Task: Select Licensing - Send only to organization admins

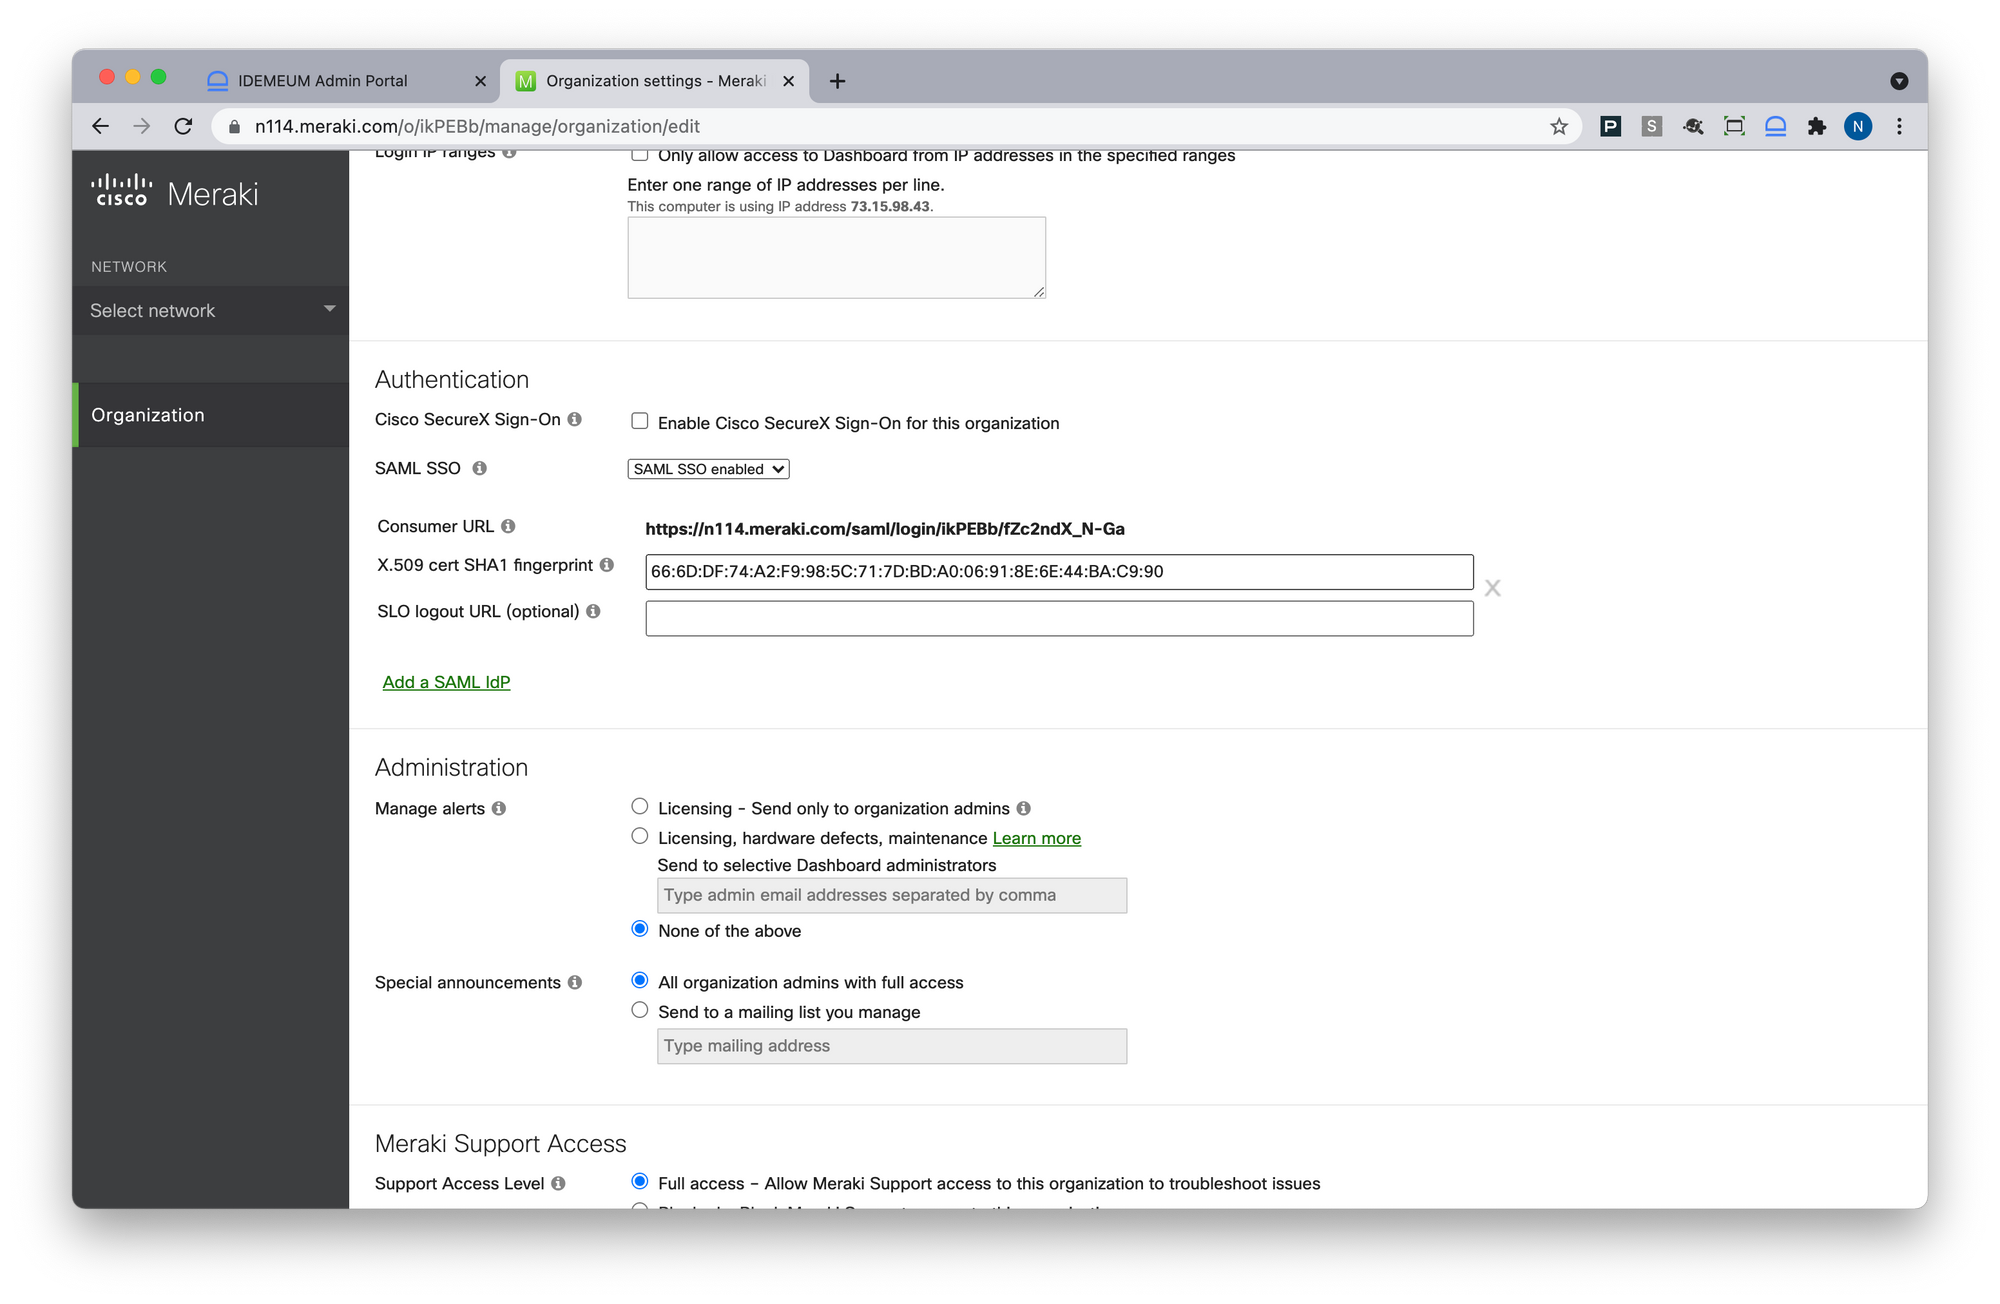Action: pos(639,806)
